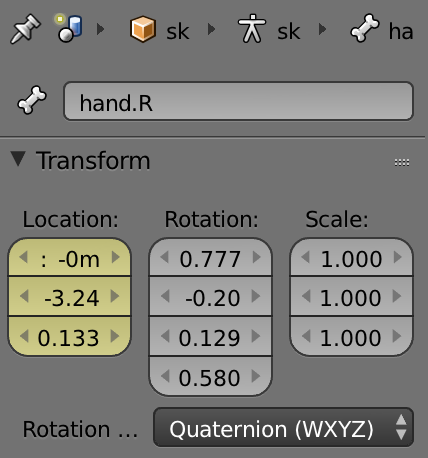This screenshot has height=458, width=428.
Task: Increase first Scale value right arrow
Action: [398, 257]
